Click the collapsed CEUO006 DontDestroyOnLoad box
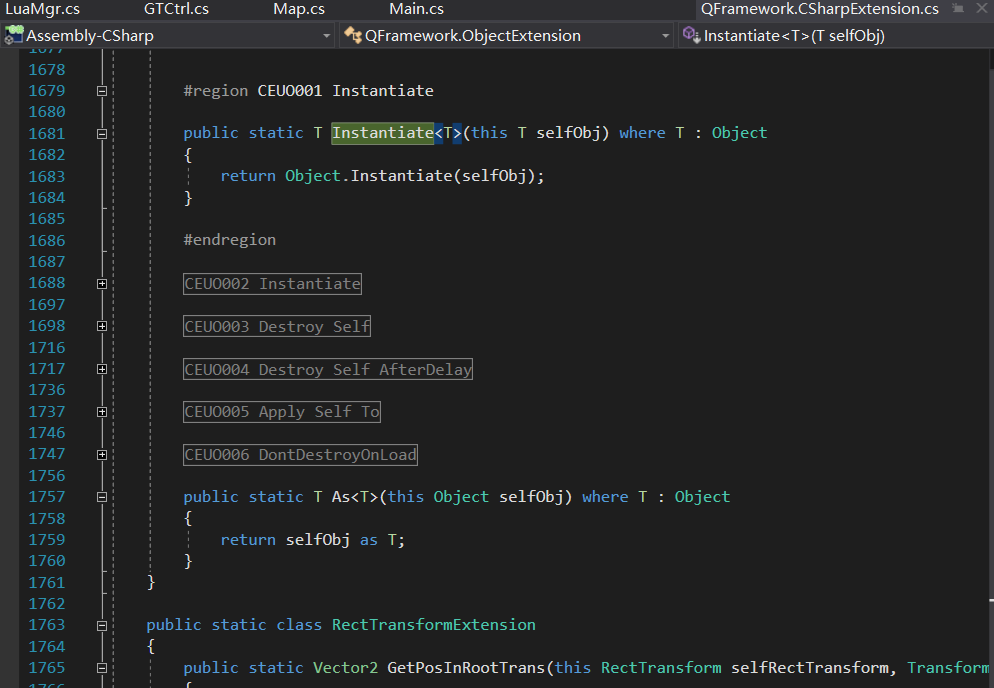994x688 pixels. point(300,455)
